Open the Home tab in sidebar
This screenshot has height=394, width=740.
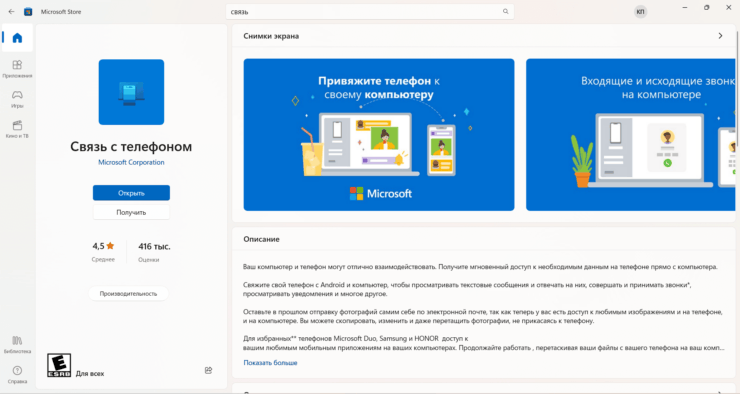point(17,38)
